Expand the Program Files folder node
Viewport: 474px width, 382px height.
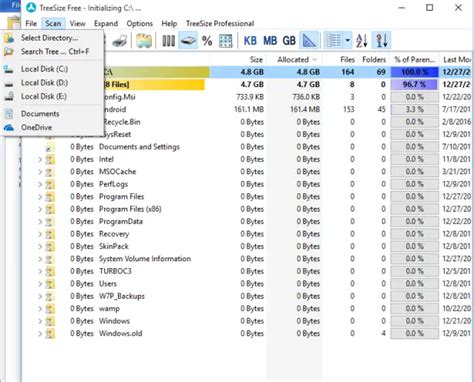[x=40, y=197]
